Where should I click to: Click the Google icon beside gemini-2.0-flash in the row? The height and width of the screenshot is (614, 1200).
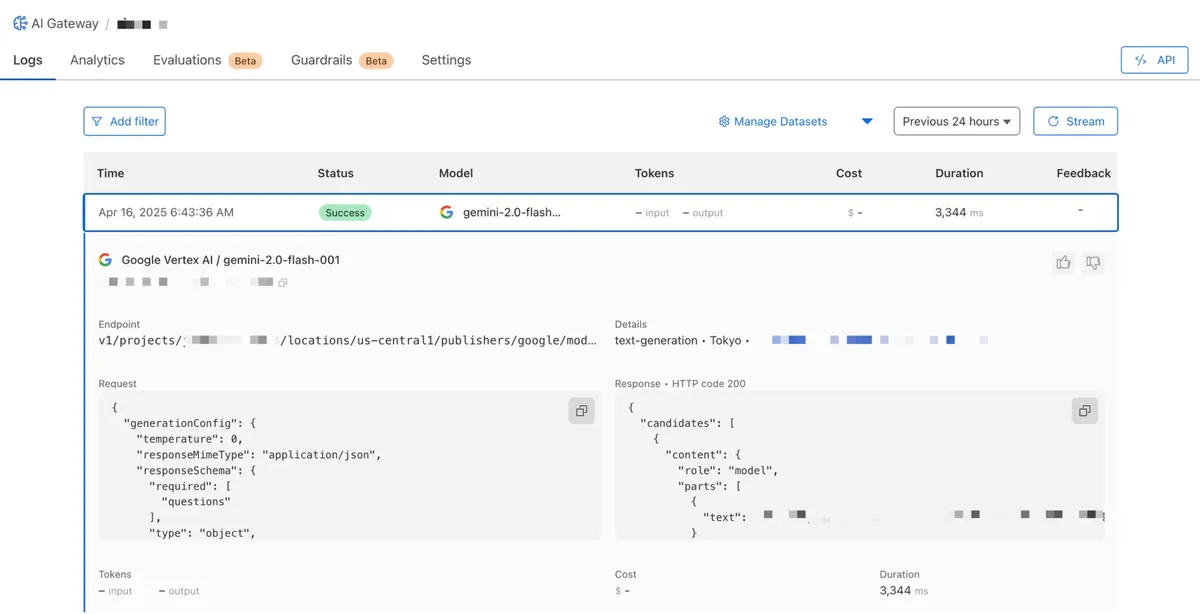[x=446, y=212]
